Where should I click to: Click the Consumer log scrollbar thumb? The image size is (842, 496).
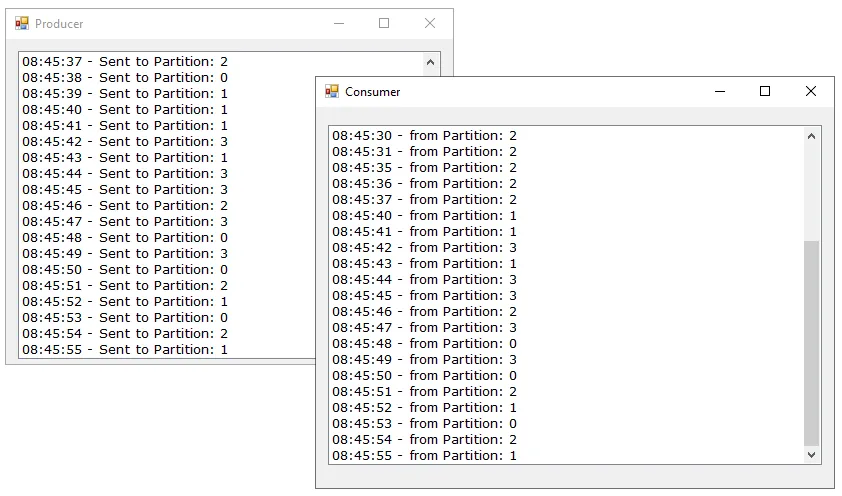[x=811, y=343]
